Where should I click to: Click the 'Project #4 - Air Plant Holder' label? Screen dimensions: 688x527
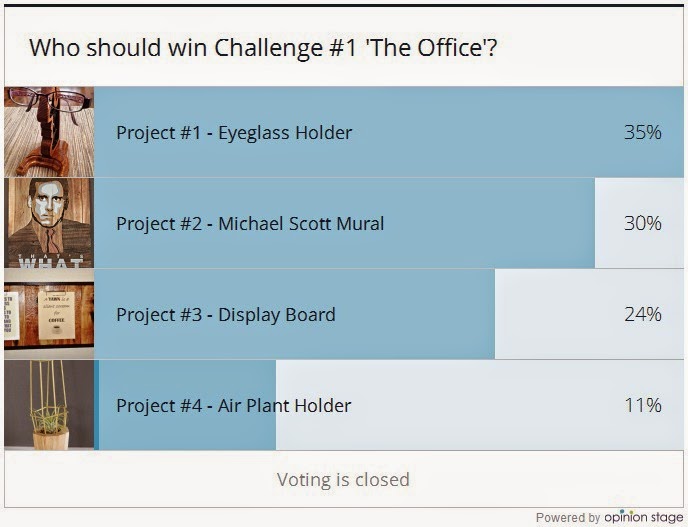coord(234,405)
